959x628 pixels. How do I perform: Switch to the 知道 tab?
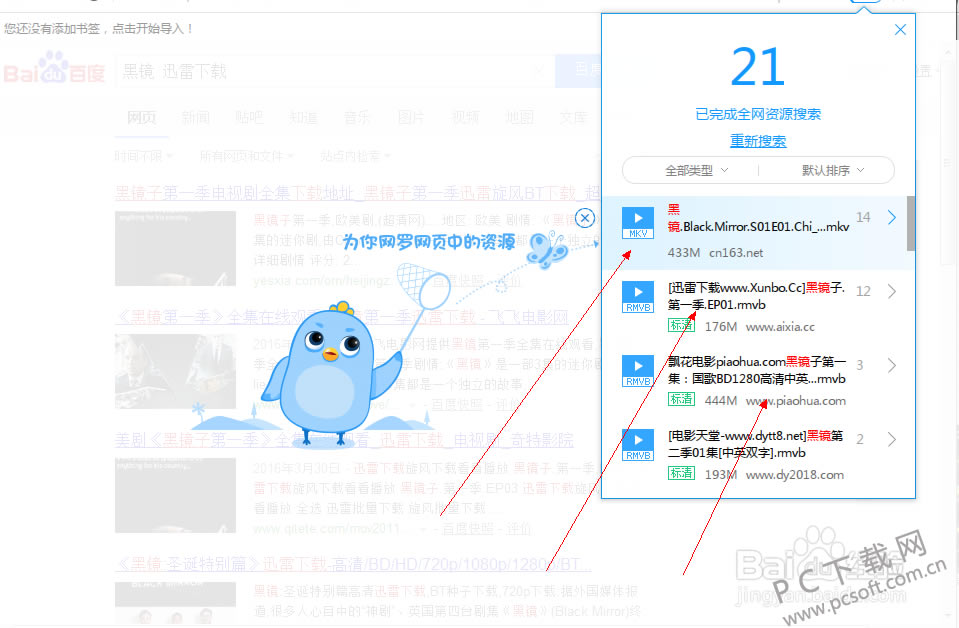[303, 117]
